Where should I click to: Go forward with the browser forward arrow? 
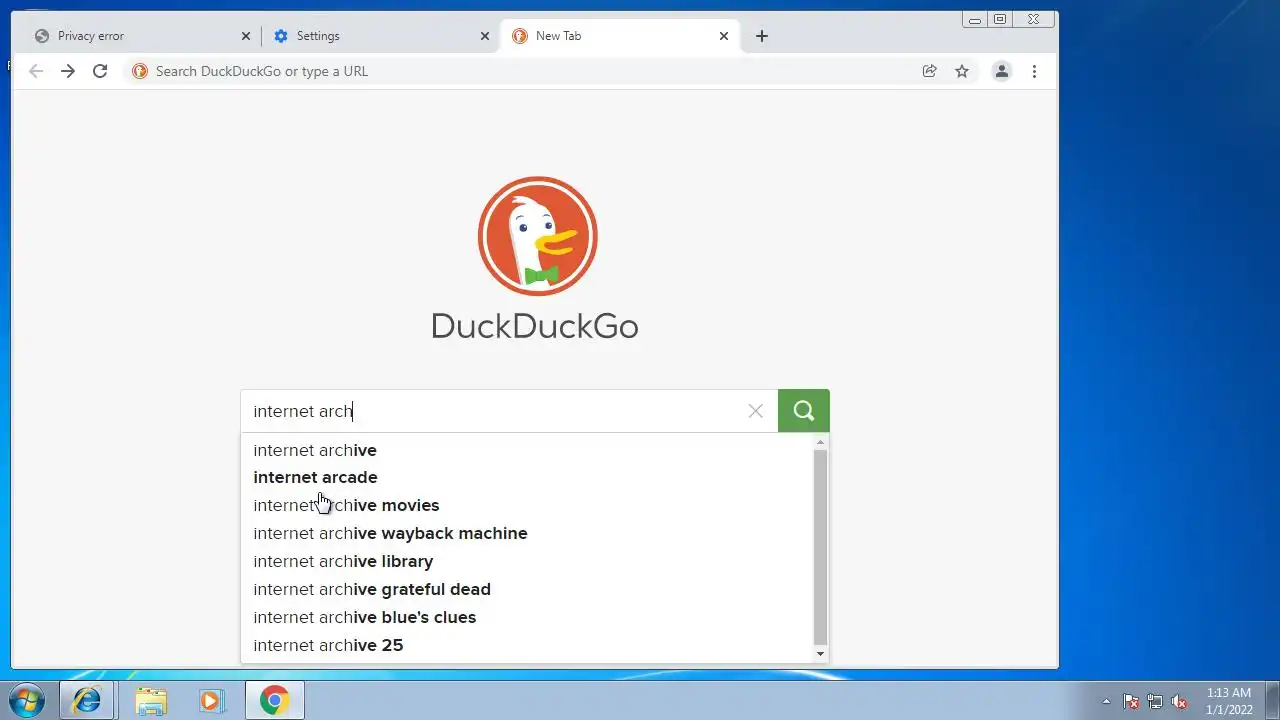(68, 71)
